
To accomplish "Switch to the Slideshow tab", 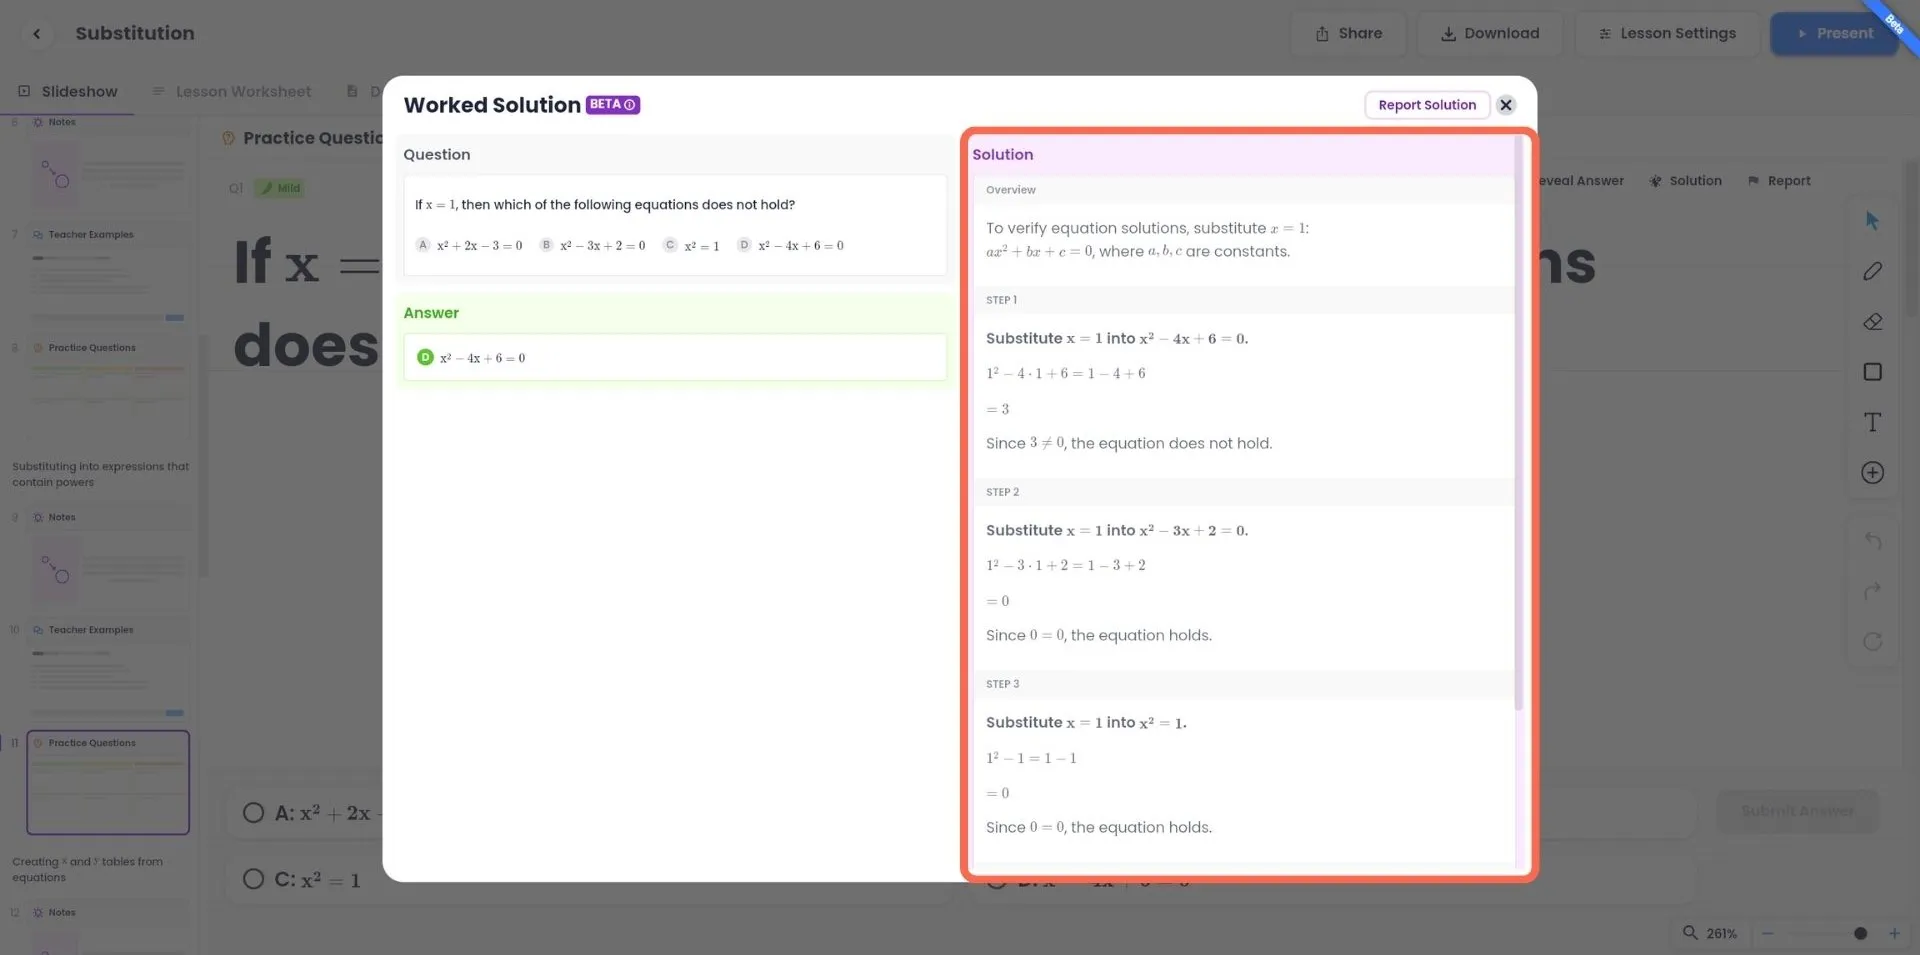I will pyautogui.click(x=67, y=91).
